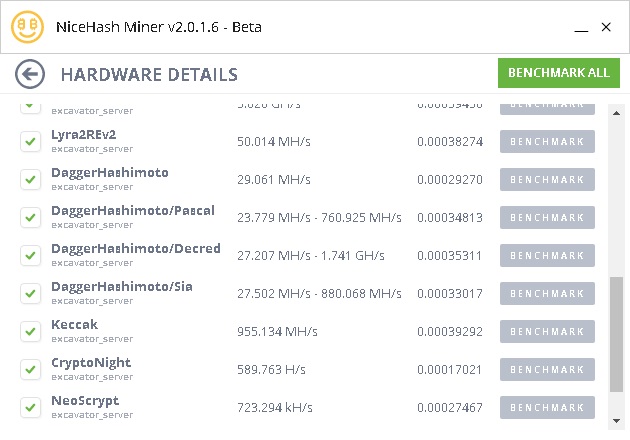630x440 pixels.
Task: Toggle the NeoScrypt algorithm checkbox
Action: [31, 407]
